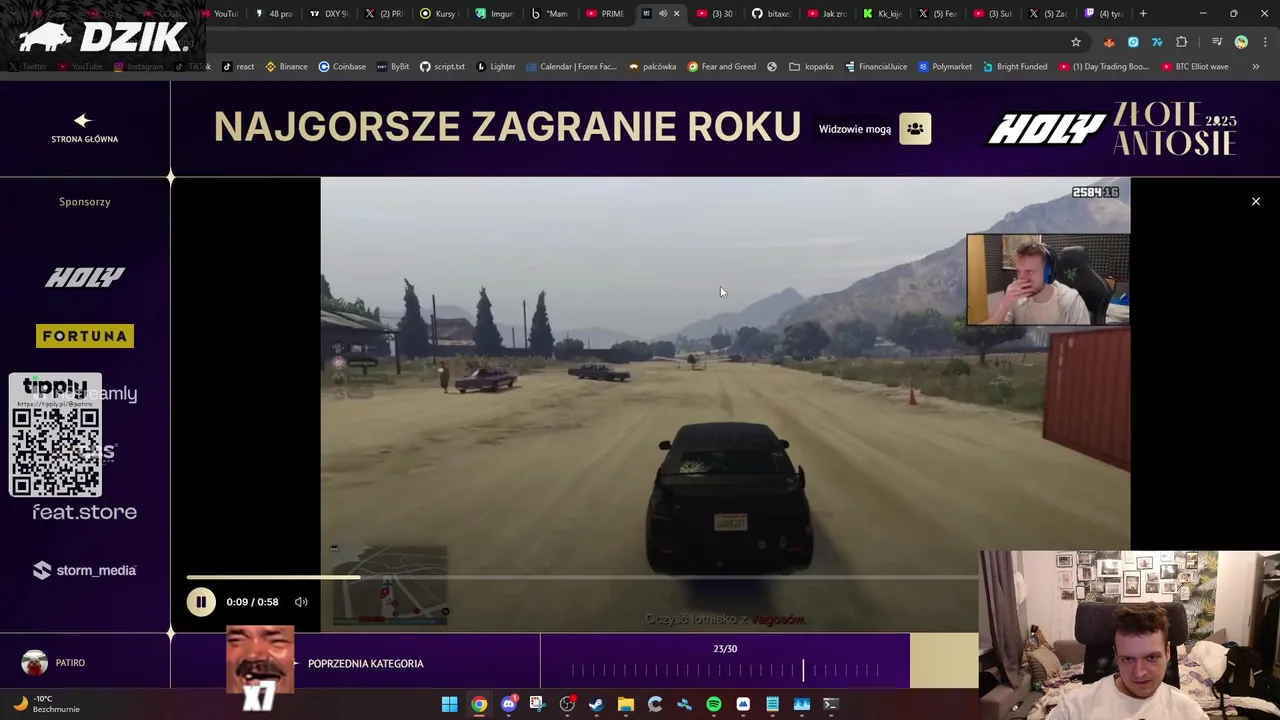
Task: Open the Bright Funded bookmark
Action: [x=1015, y=67]
